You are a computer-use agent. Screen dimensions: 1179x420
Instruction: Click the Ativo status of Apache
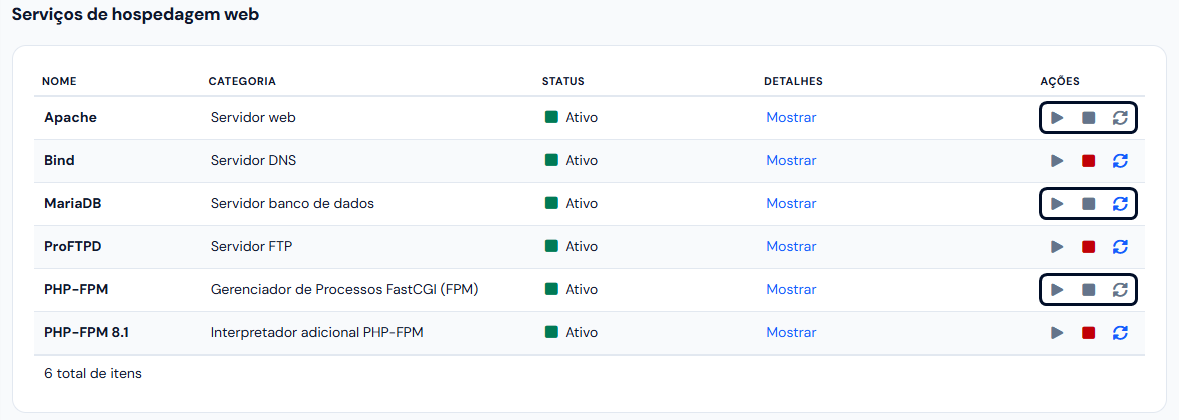(x=571, y=118)
